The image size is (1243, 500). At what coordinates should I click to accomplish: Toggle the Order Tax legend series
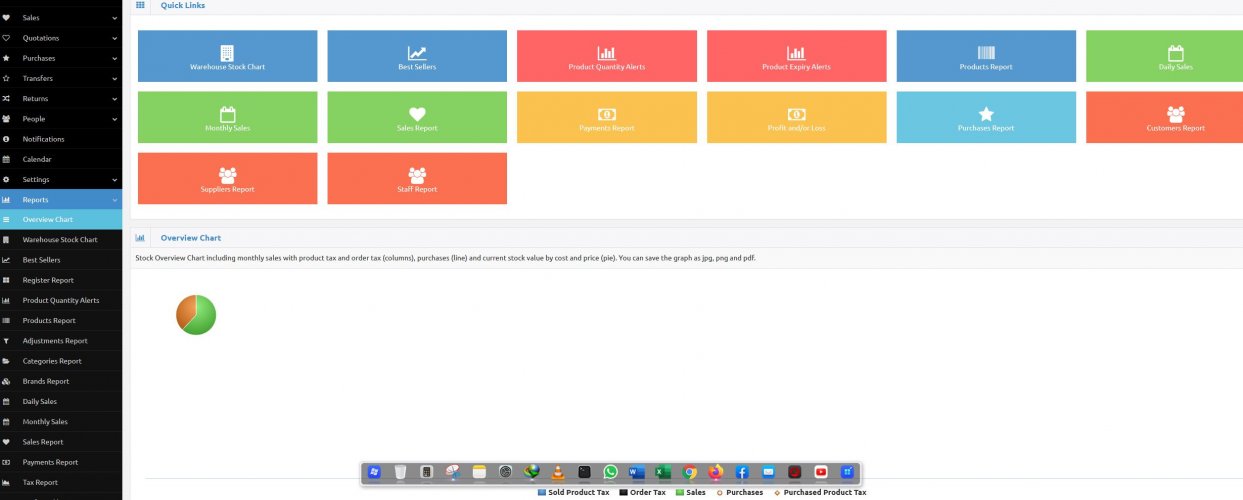[642, 492]
